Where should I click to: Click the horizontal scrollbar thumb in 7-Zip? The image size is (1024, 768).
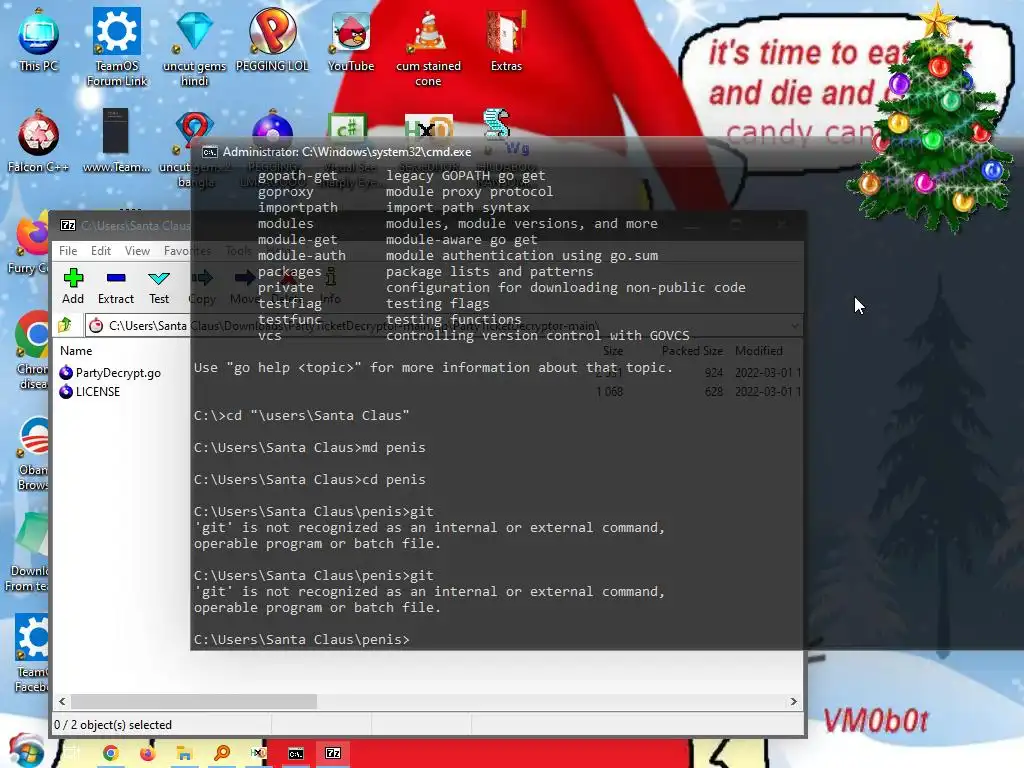pyautogui.click(x=194, y=701)
